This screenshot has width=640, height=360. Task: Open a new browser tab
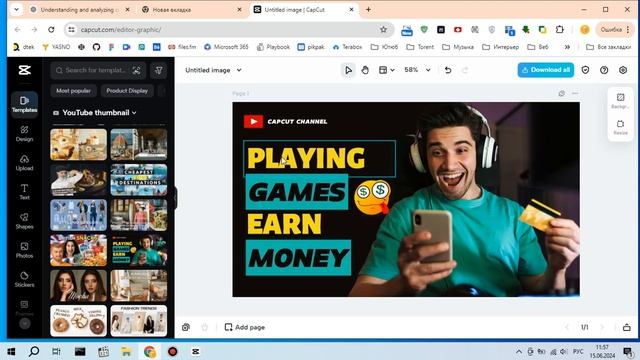point(368,9)
